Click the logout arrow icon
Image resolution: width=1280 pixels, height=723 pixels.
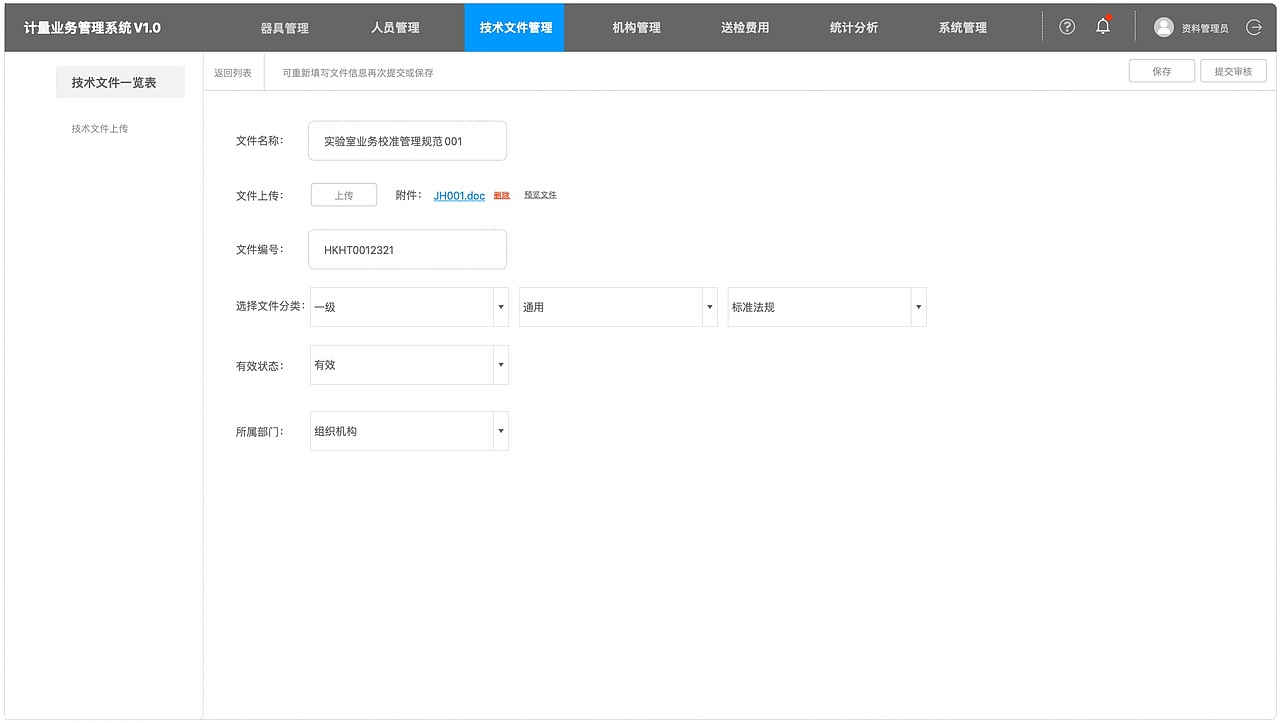coord(1254,27)
